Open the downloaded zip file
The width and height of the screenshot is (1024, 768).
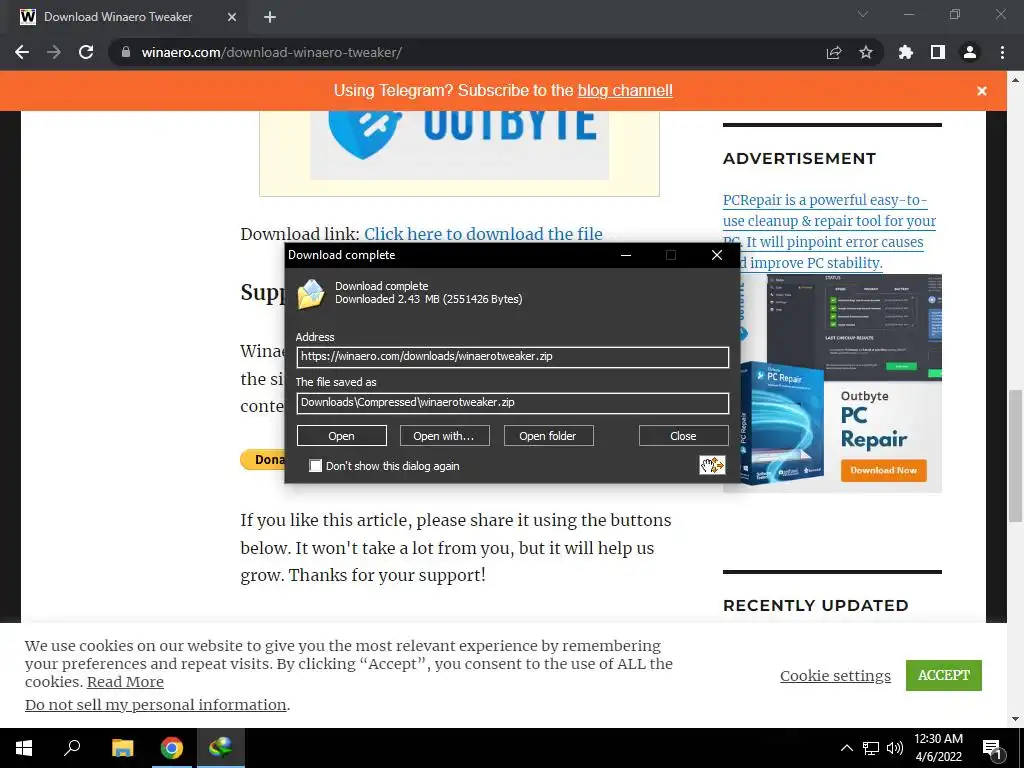click(342, 436)
